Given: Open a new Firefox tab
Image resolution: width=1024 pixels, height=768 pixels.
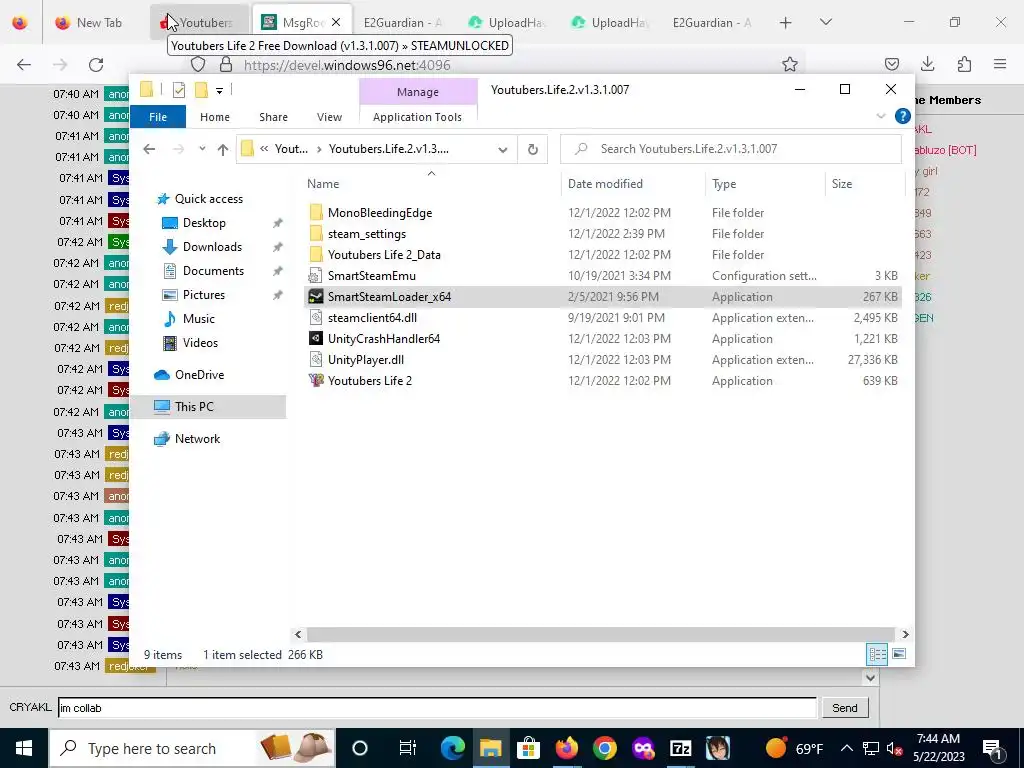Looking at the screenshot, I should click(x=786, y=22).
